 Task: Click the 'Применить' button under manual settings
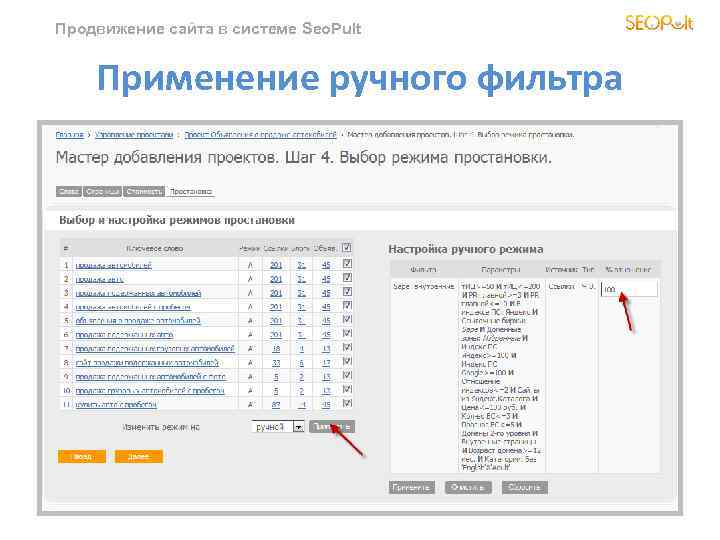pyautogui.click(x=412, y=487)
